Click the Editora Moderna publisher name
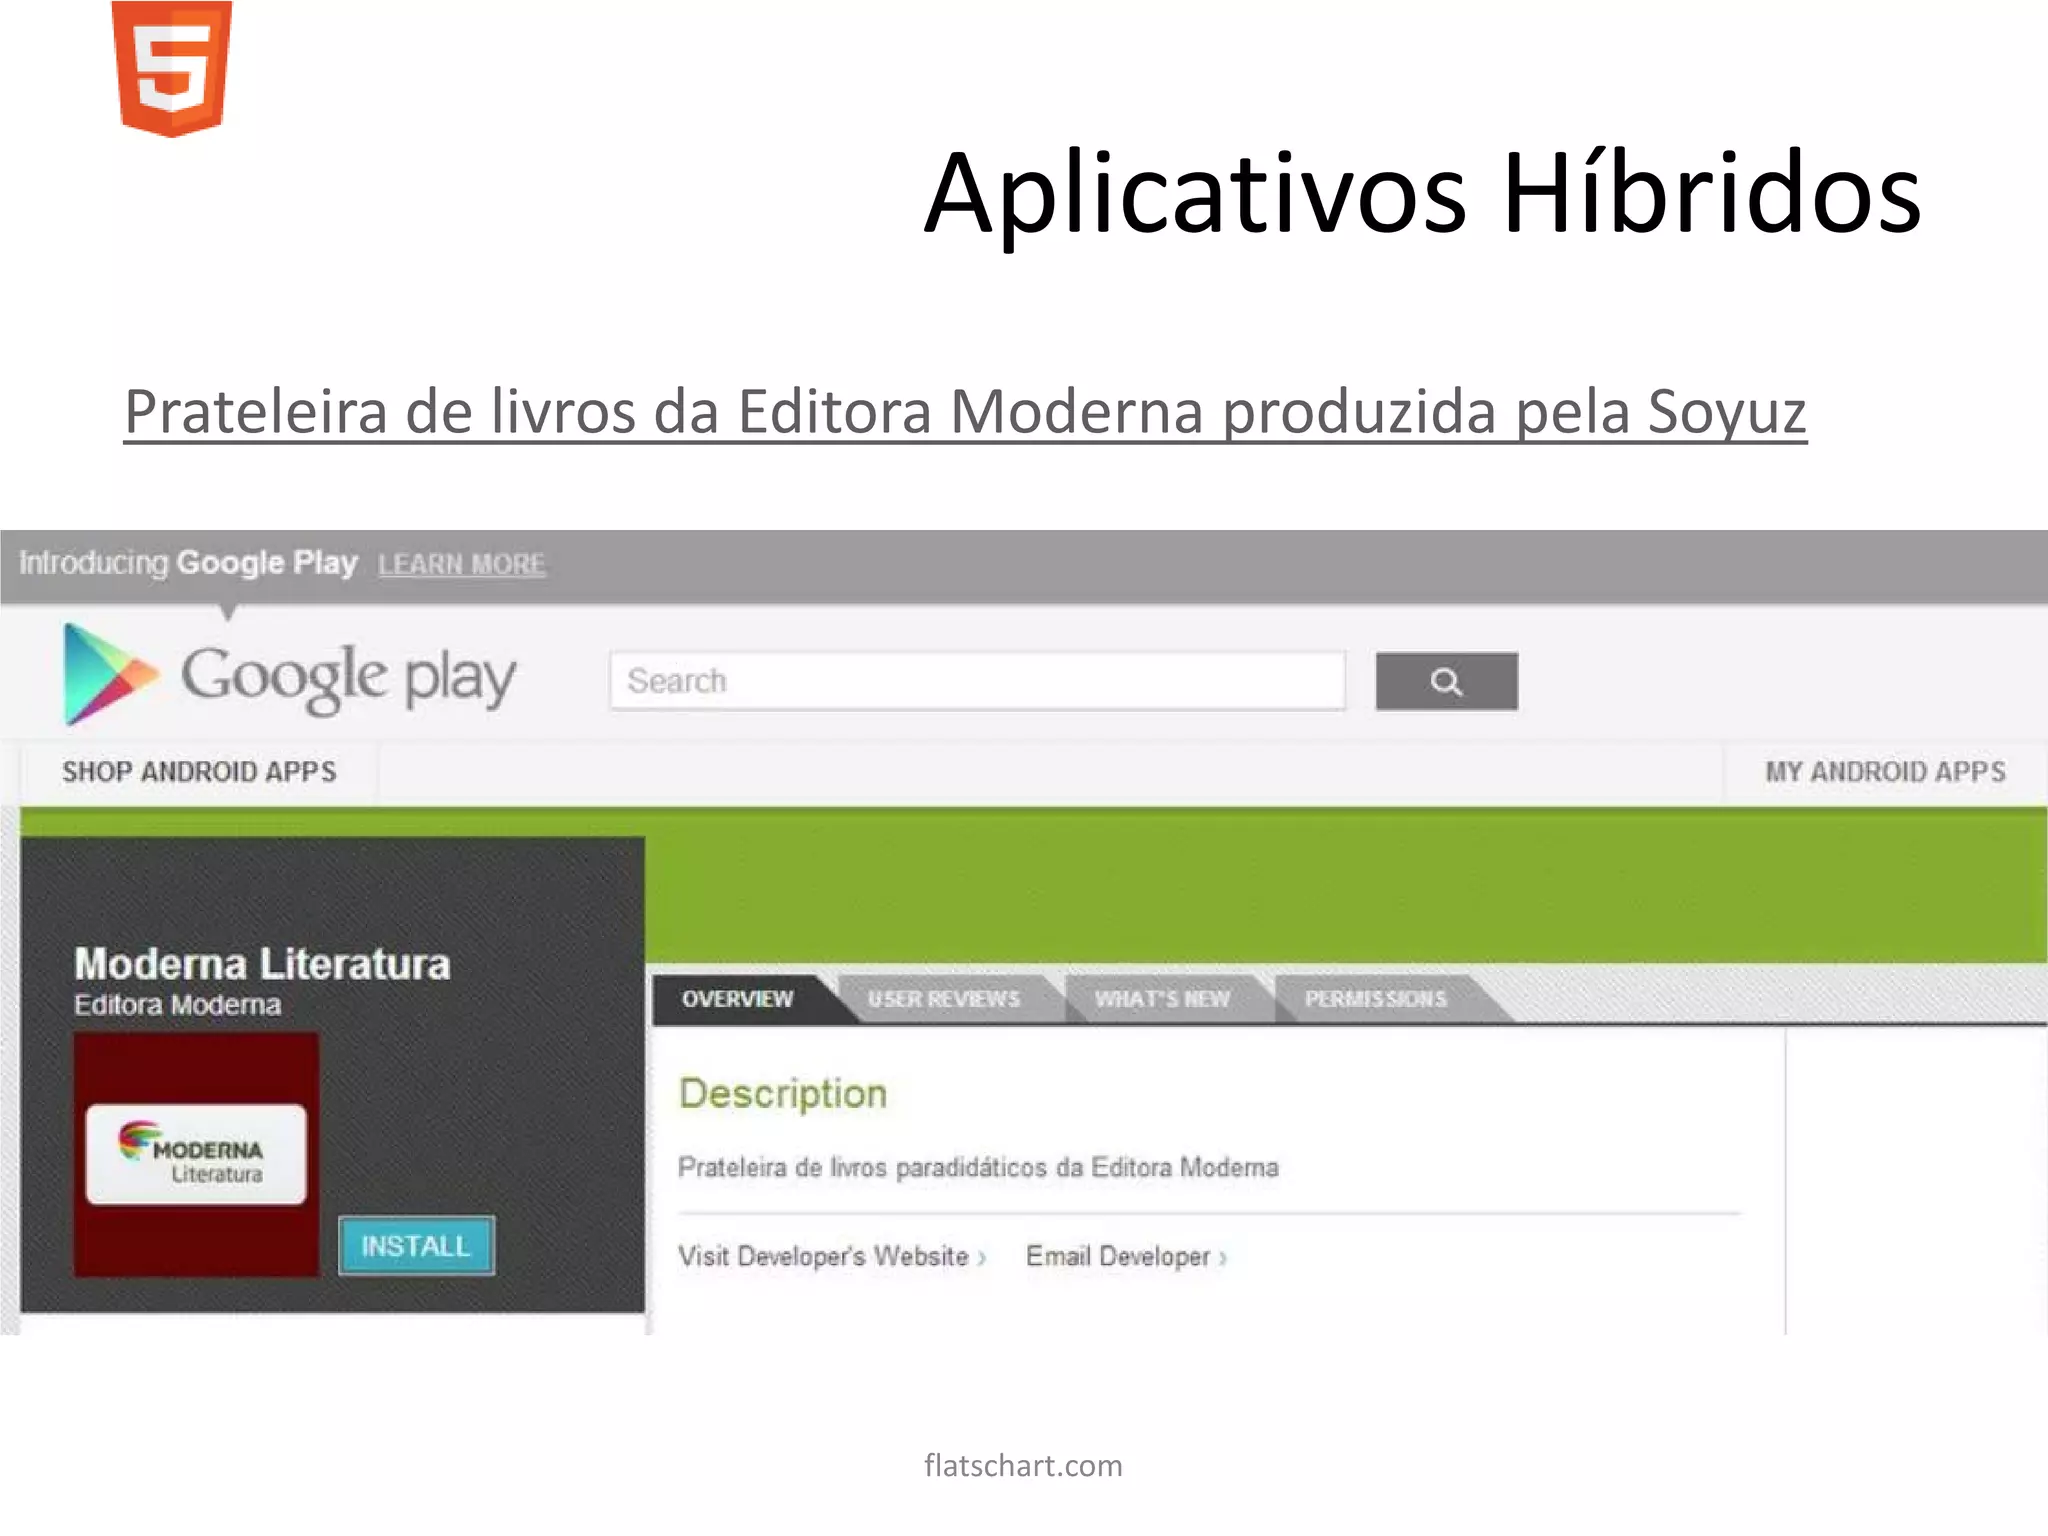This screenshot has height=1536, width=2048. (177, 1005)
